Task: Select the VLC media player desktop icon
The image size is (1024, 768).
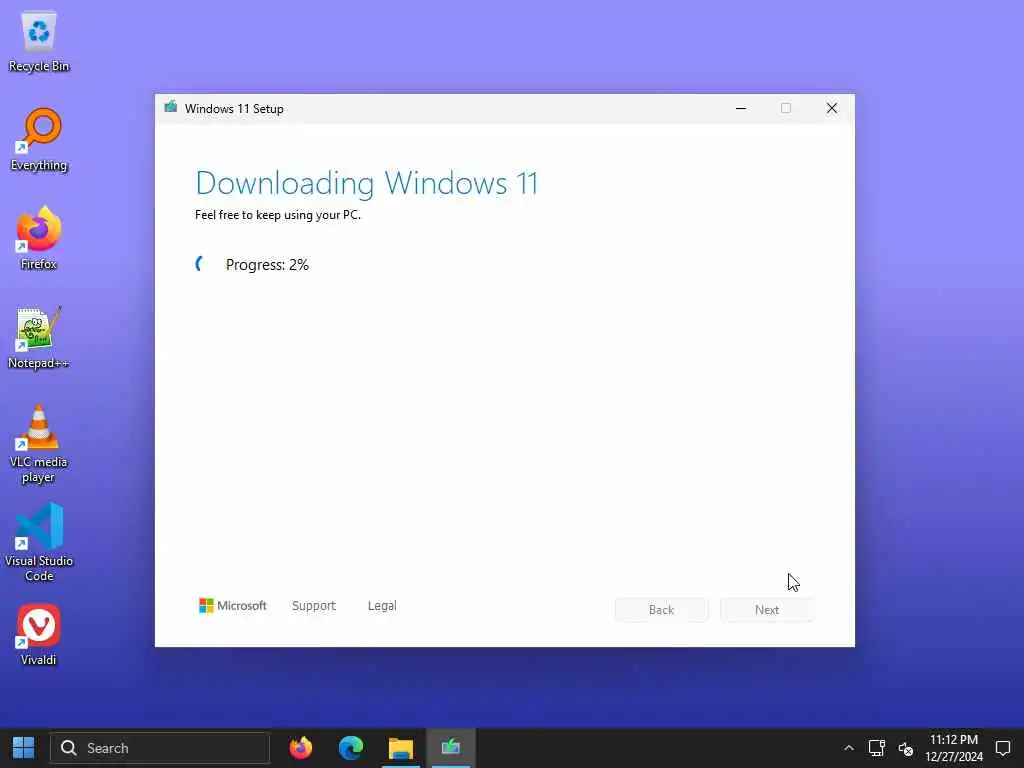Action: click(x=39, y=443)
